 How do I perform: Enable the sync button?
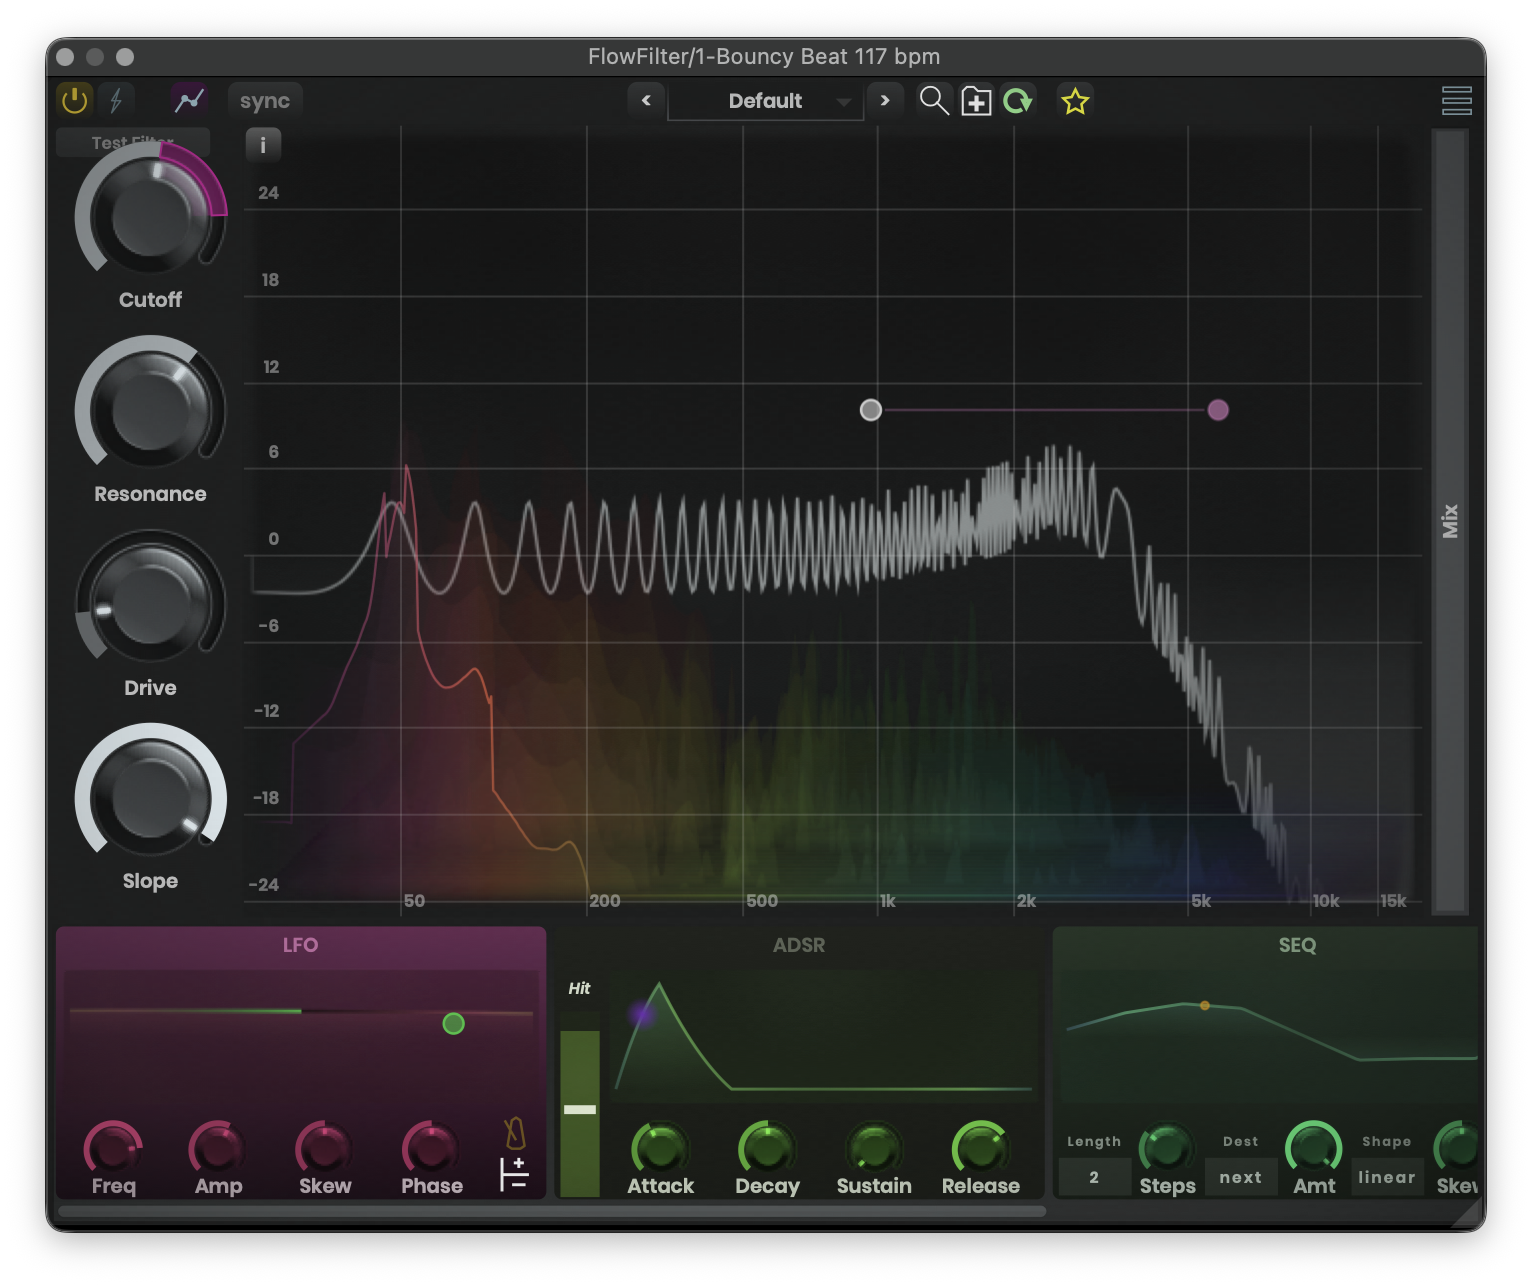coord(265,101)
